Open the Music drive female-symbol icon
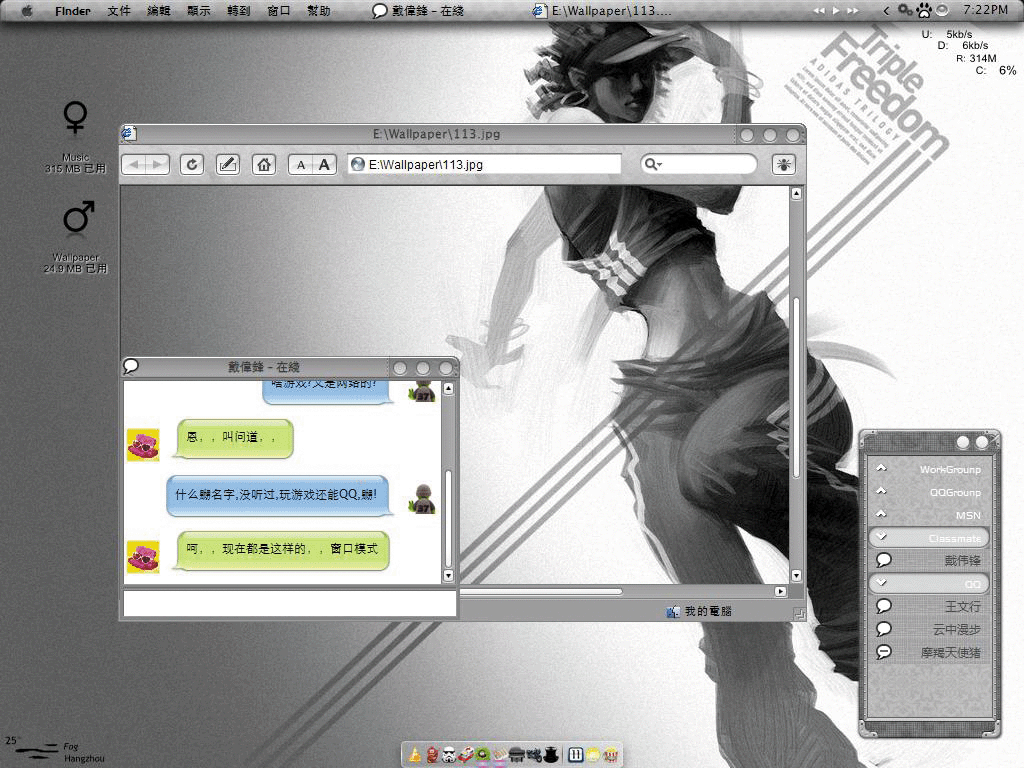Image resolution: width=1024 pixels, height=768 pixels. click(x=76, y=118)
